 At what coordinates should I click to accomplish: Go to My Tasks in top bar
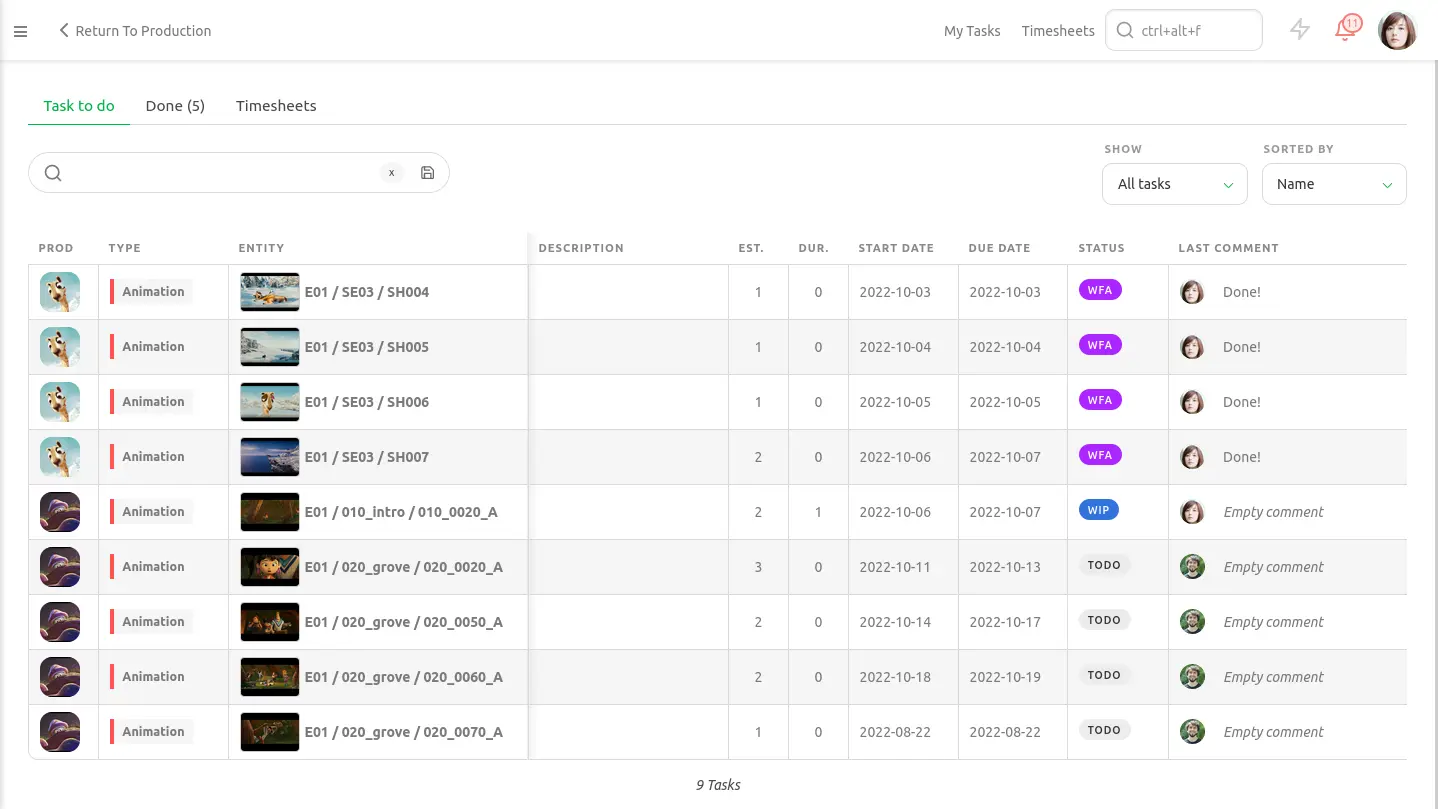971,31
